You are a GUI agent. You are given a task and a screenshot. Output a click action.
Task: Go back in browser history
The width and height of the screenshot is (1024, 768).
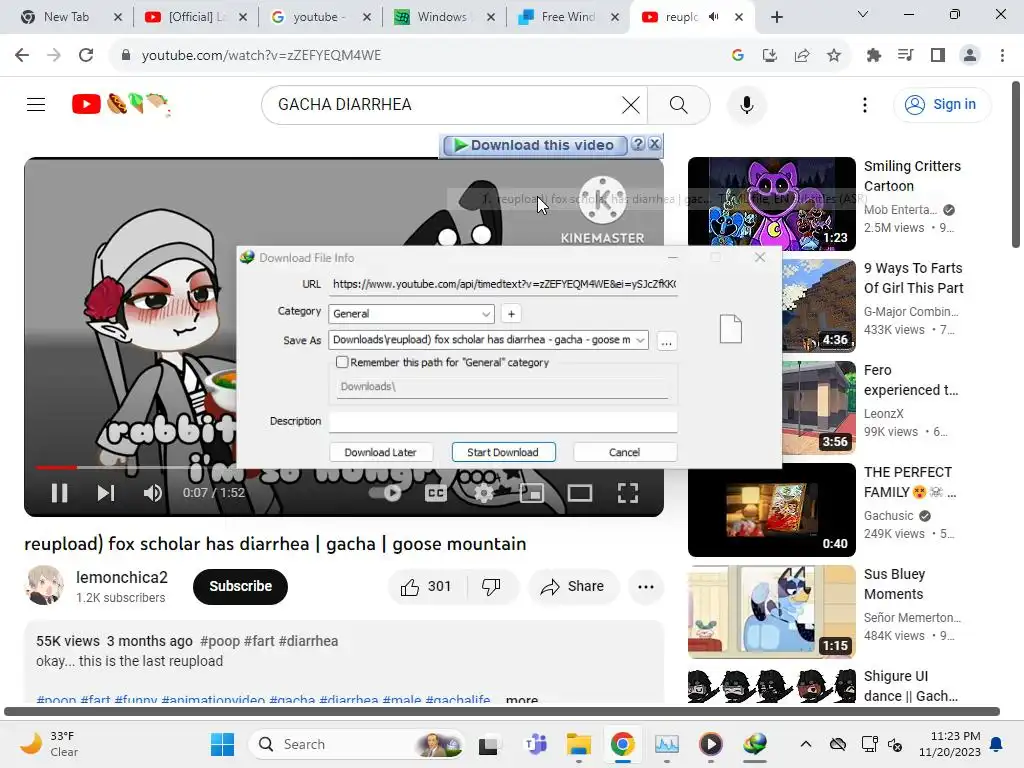click(x=22, y=55)
